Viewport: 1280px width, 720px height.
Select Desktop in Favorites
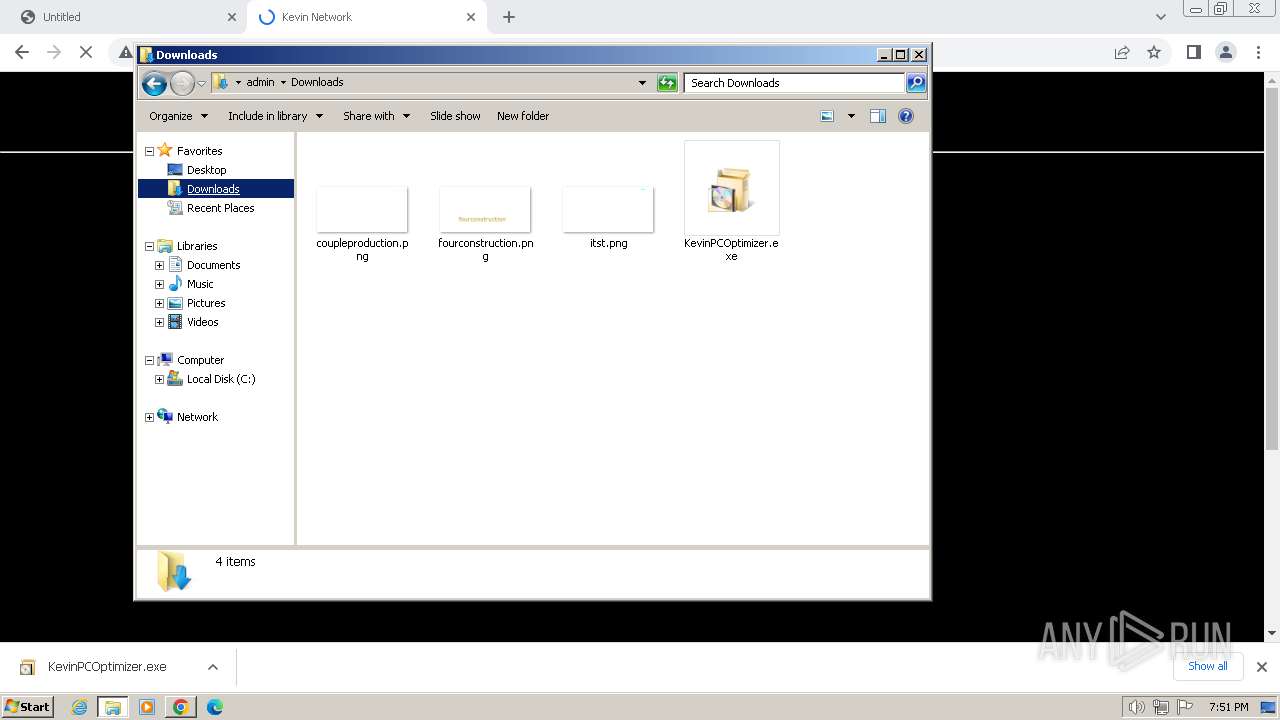206,170
